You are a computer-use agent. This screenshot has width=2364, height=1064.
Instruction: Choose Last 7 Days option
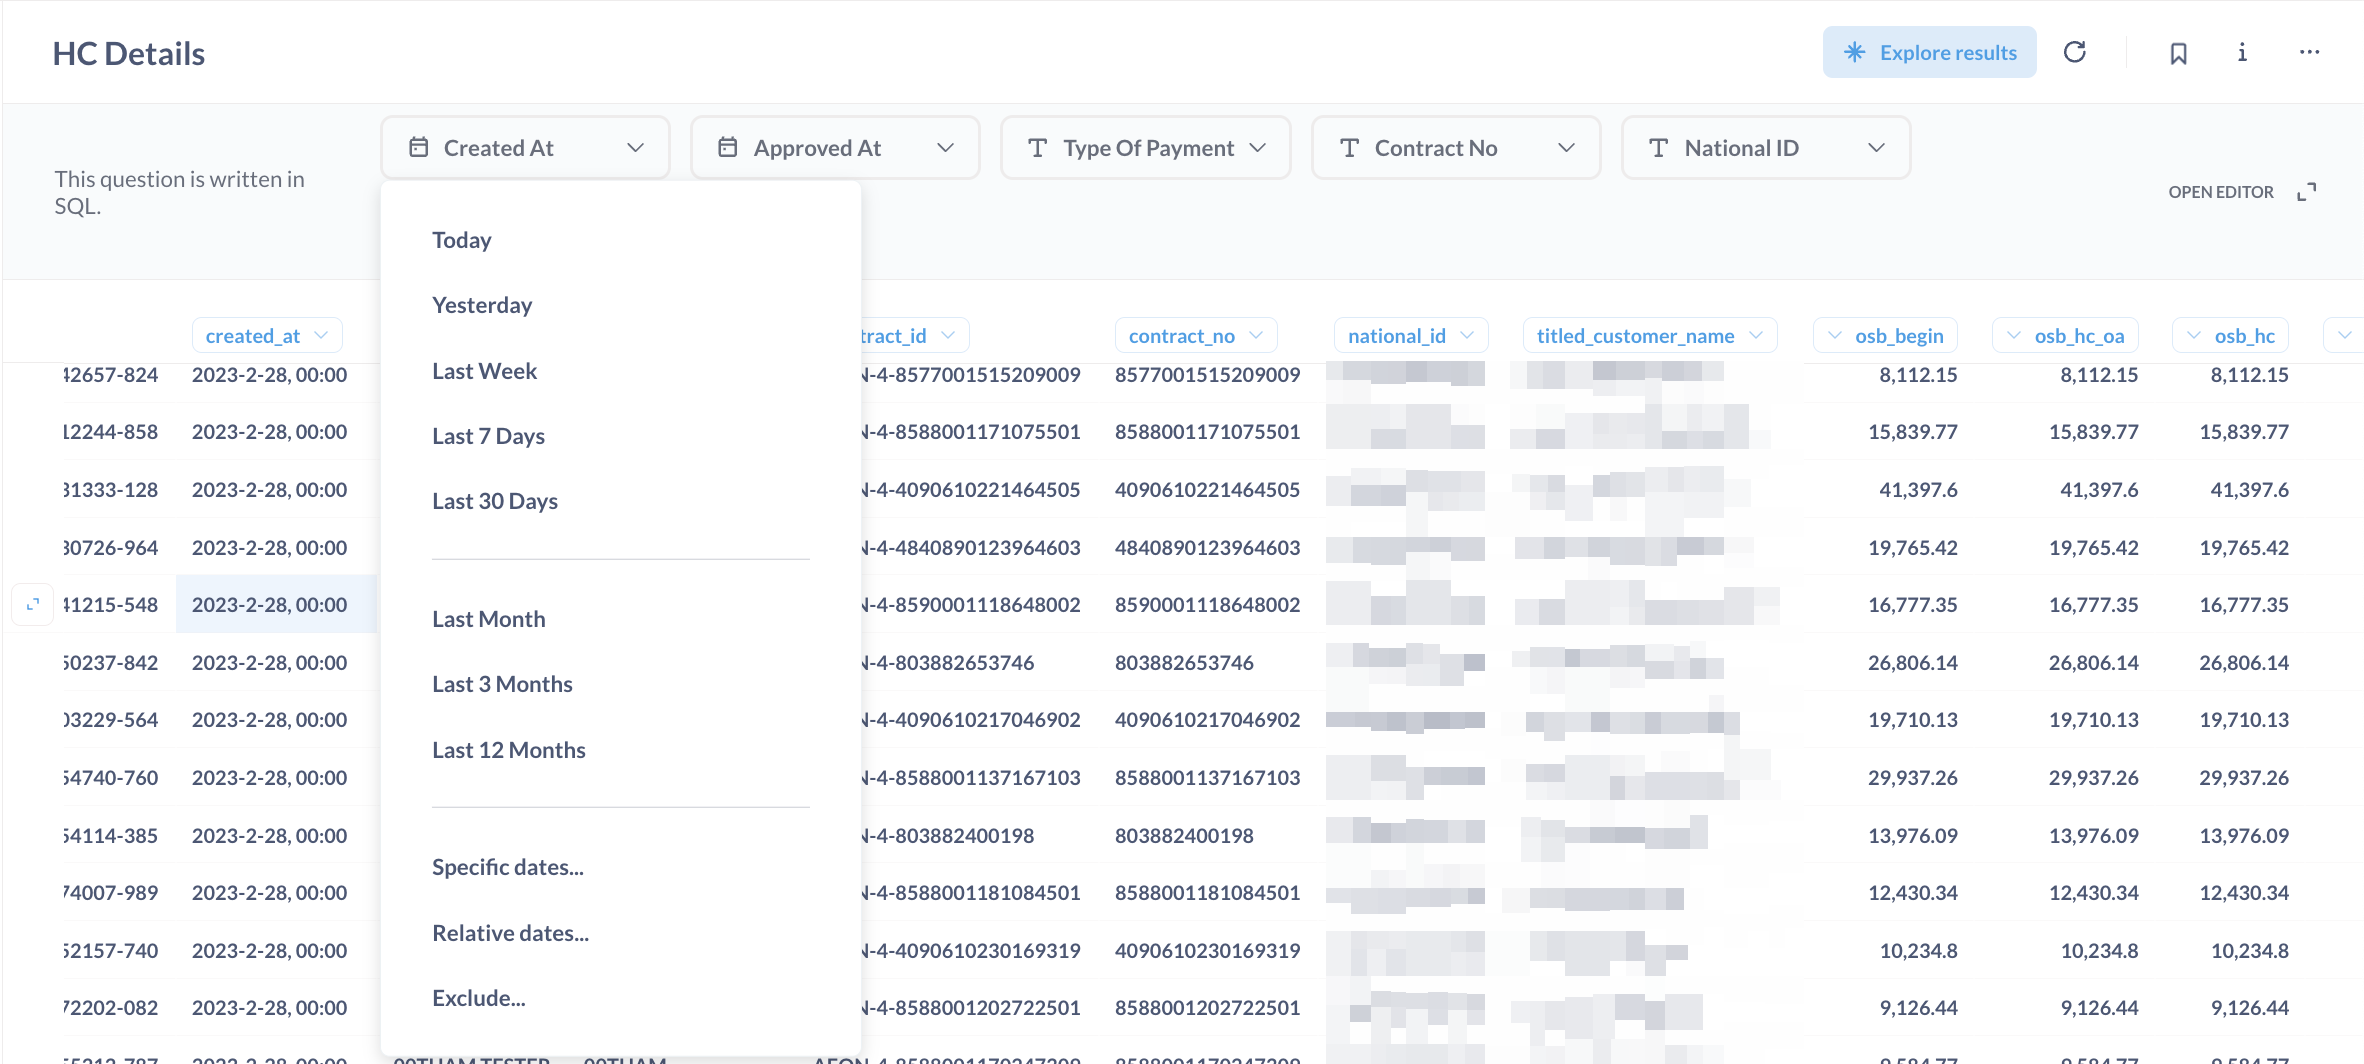[x=489, y=436]
